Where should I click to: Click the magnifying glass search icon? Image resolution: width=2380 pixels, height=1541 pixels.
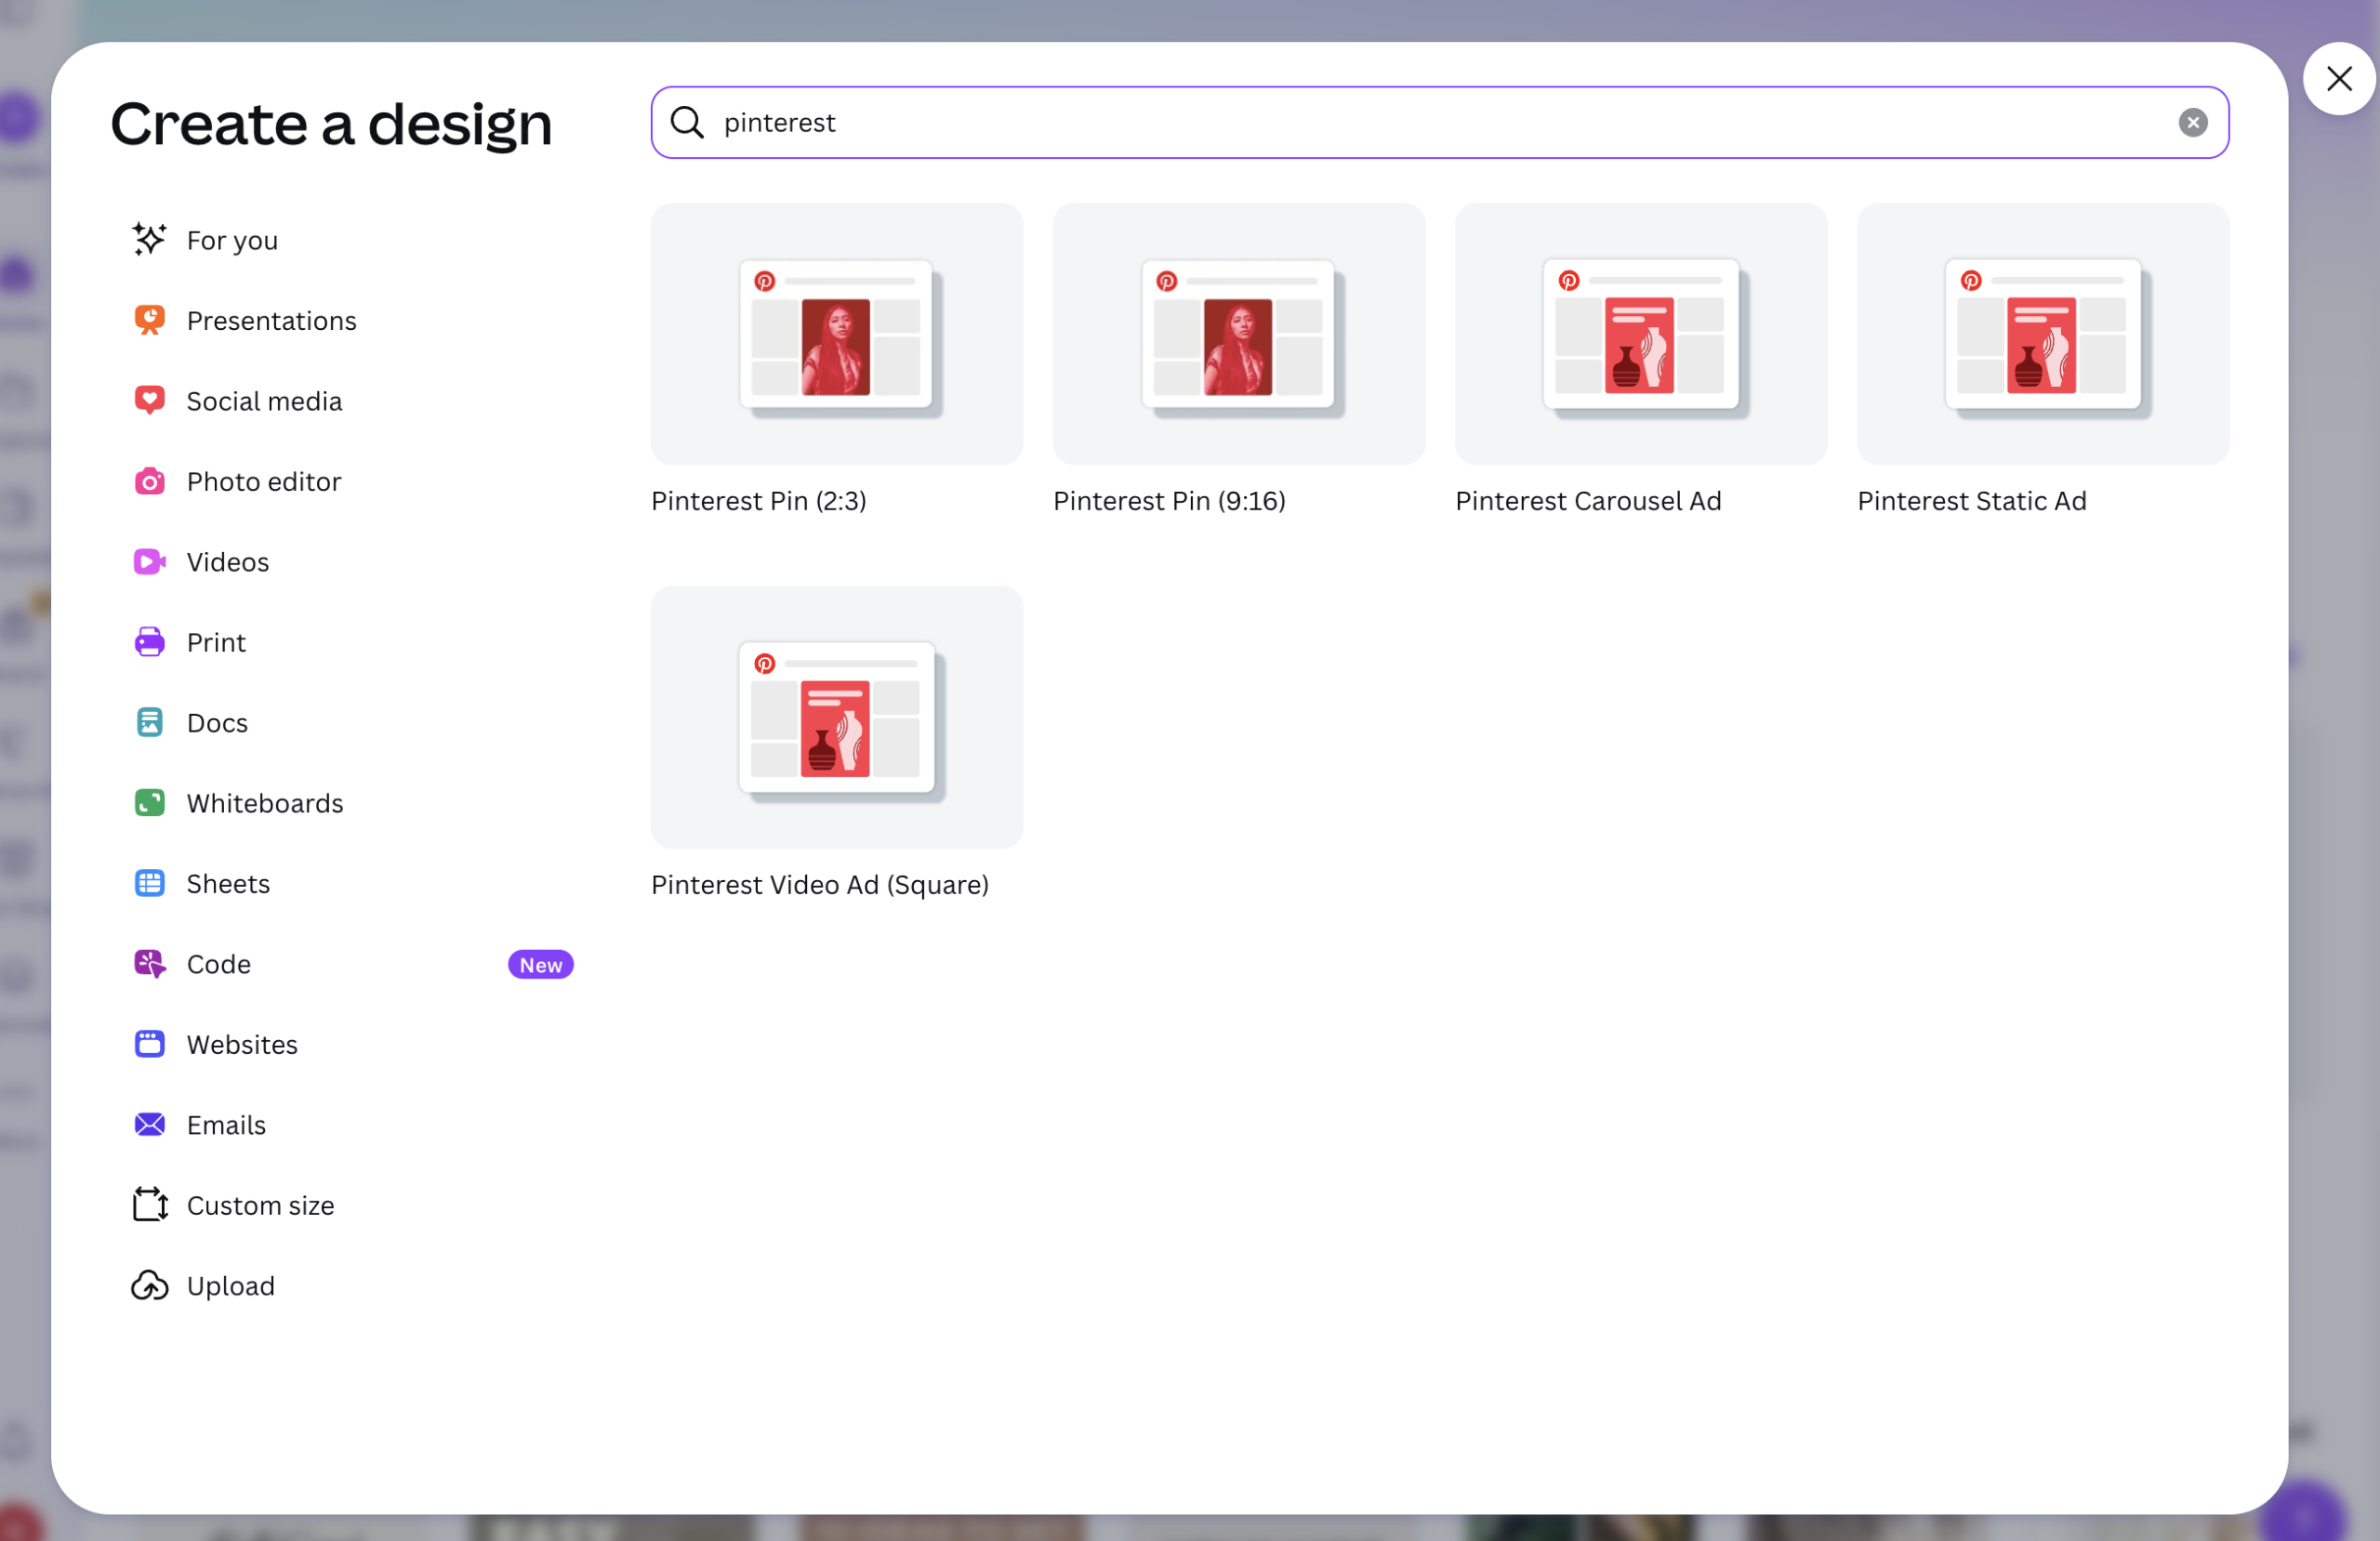pos(687,122)
